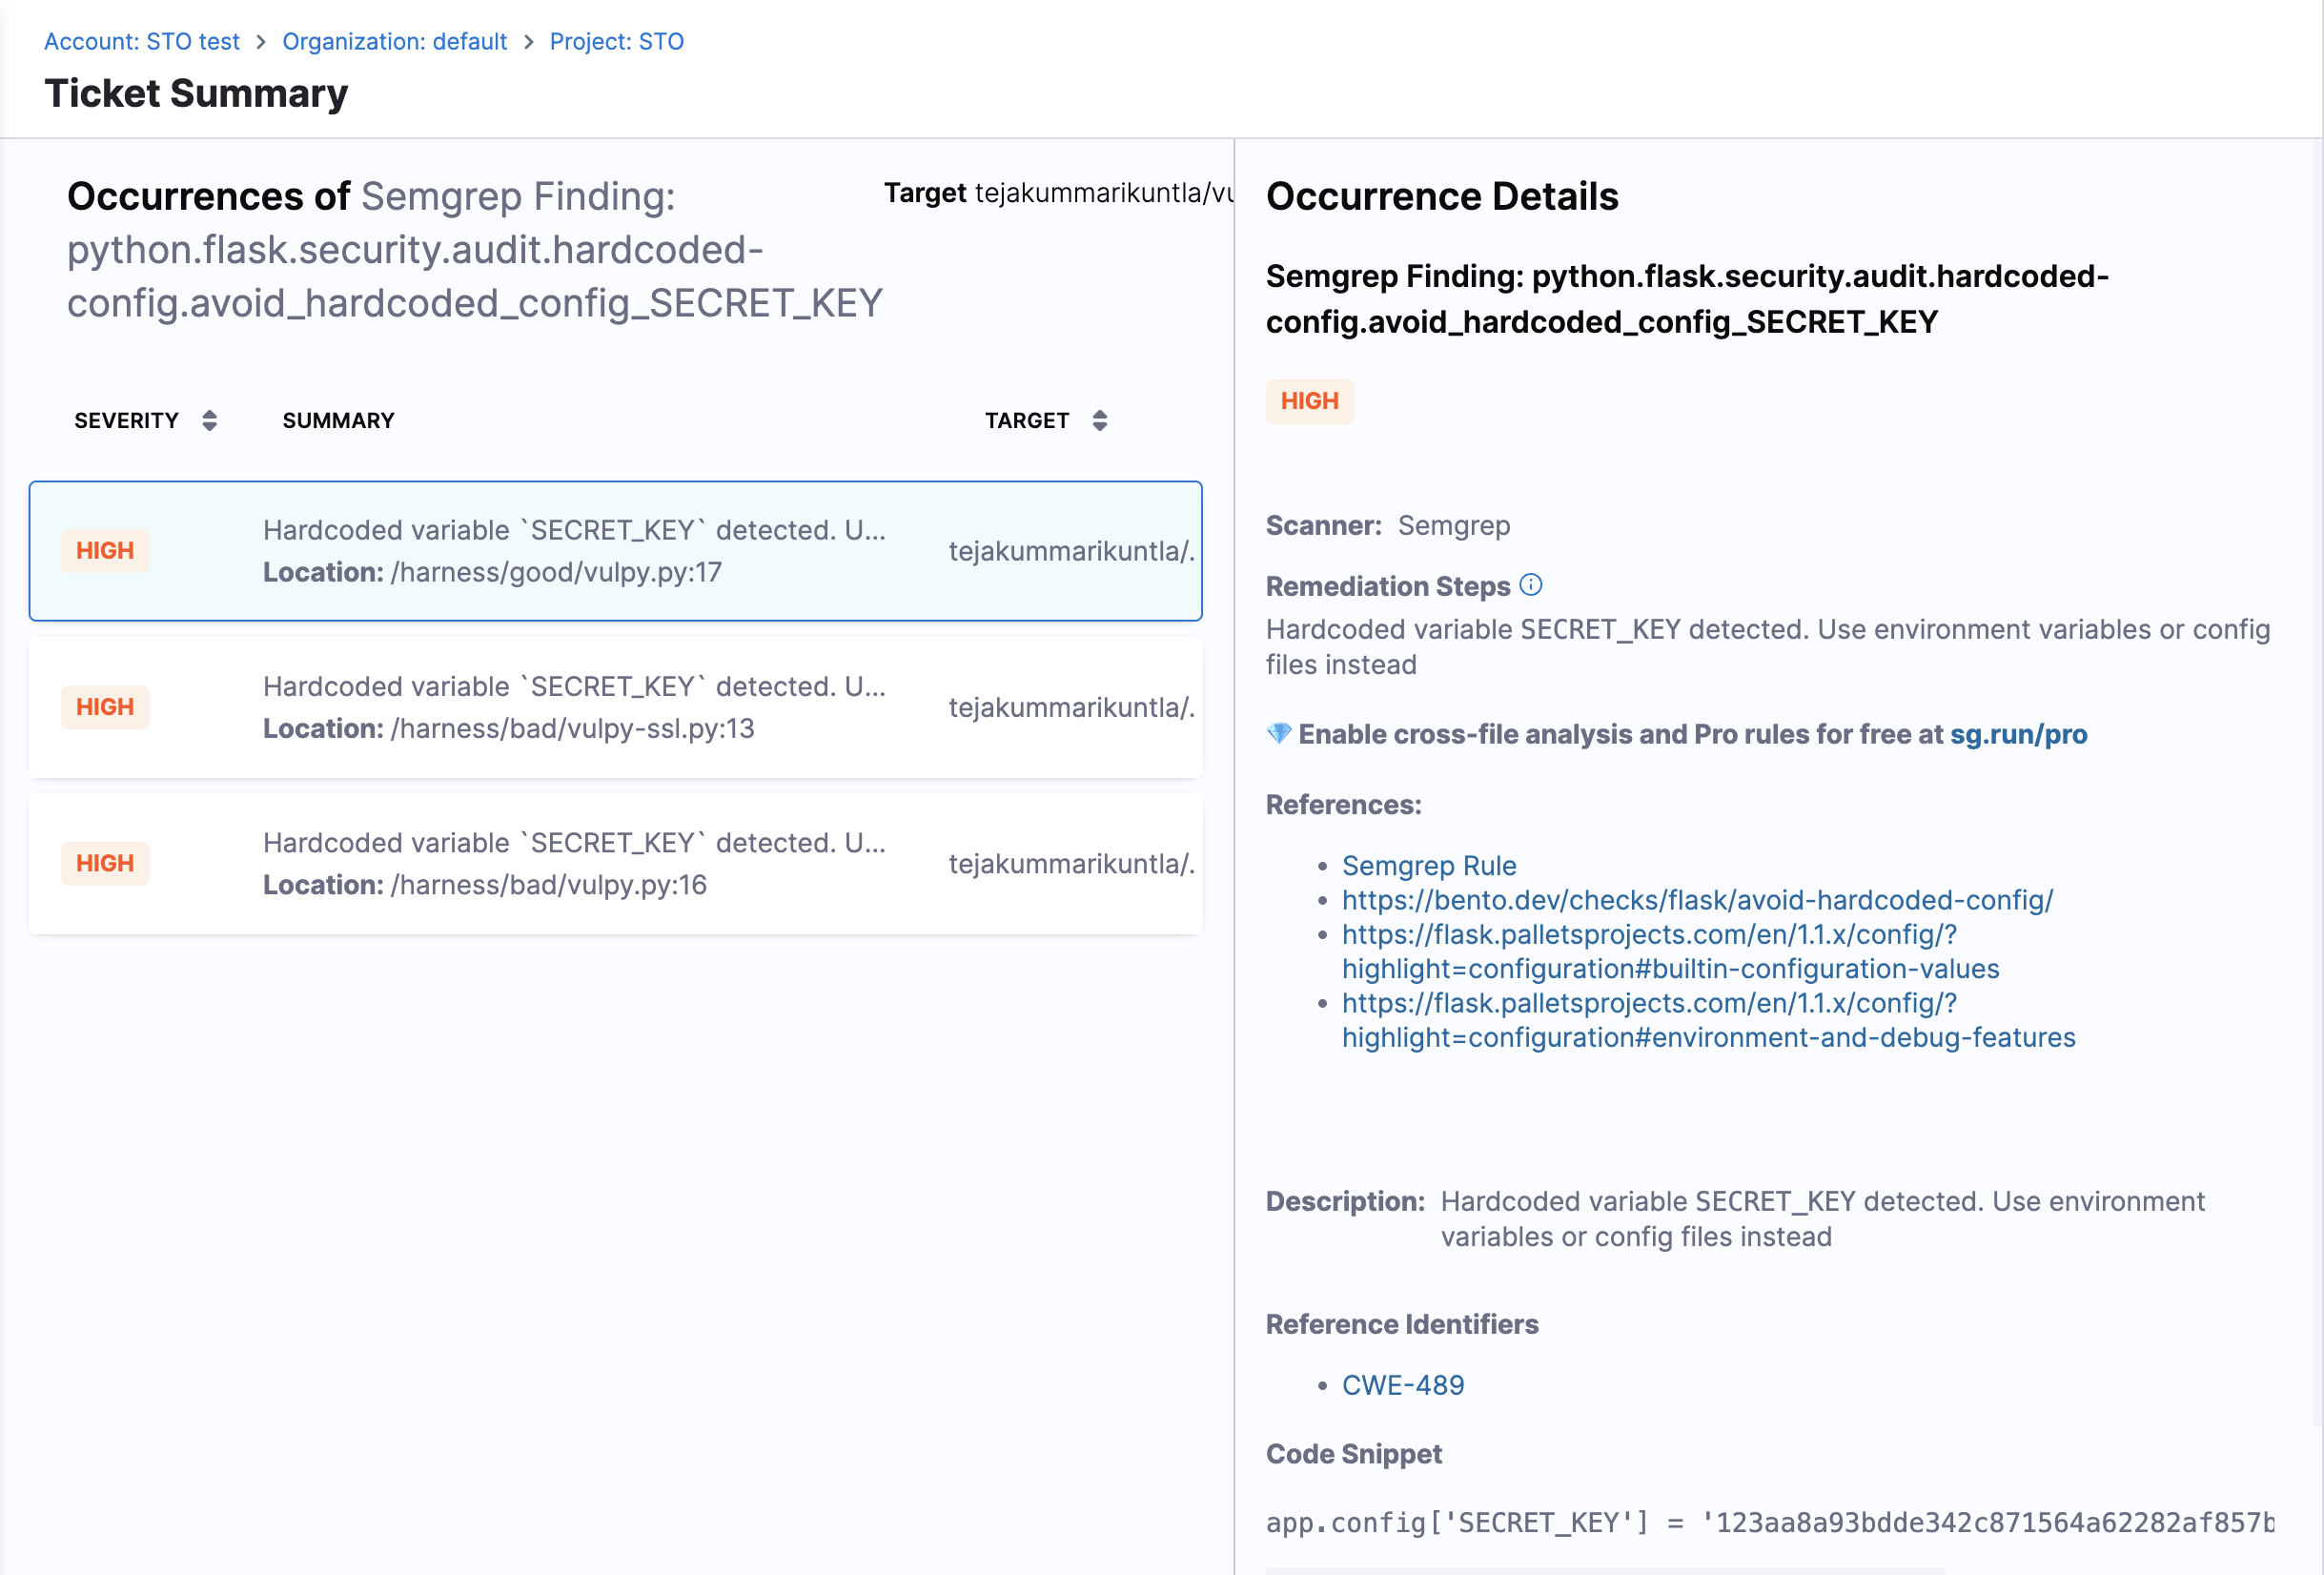Open flask builtin-configuration-values reference link
The image size is (2324, 1575).
[x=1669, y=951]
